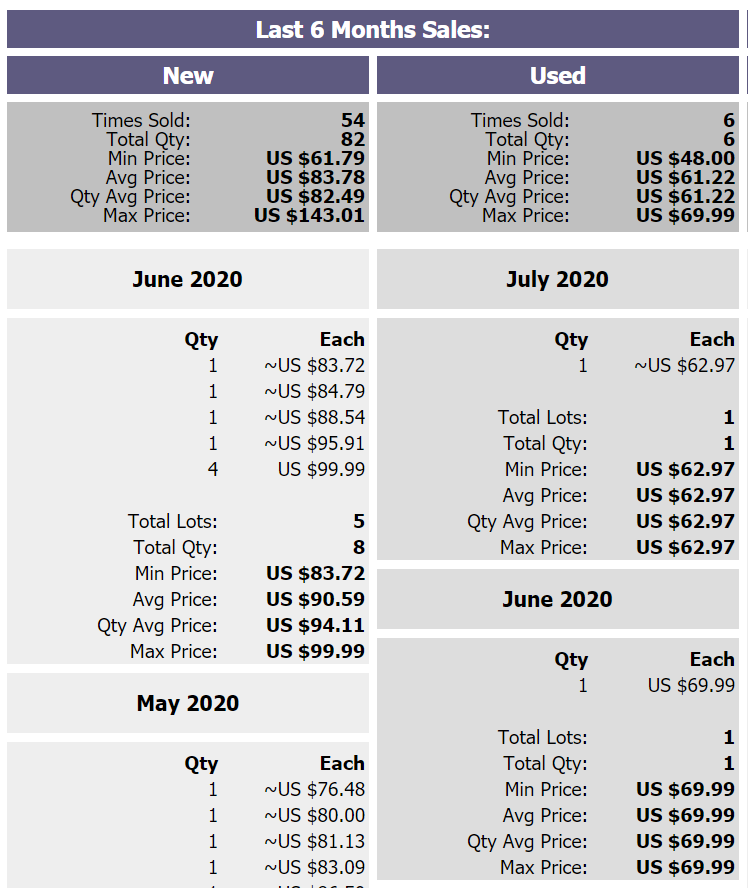Click the ~US $84.79 sale entry
This screenshot has height=888, width=748.
tap(314, 391)
